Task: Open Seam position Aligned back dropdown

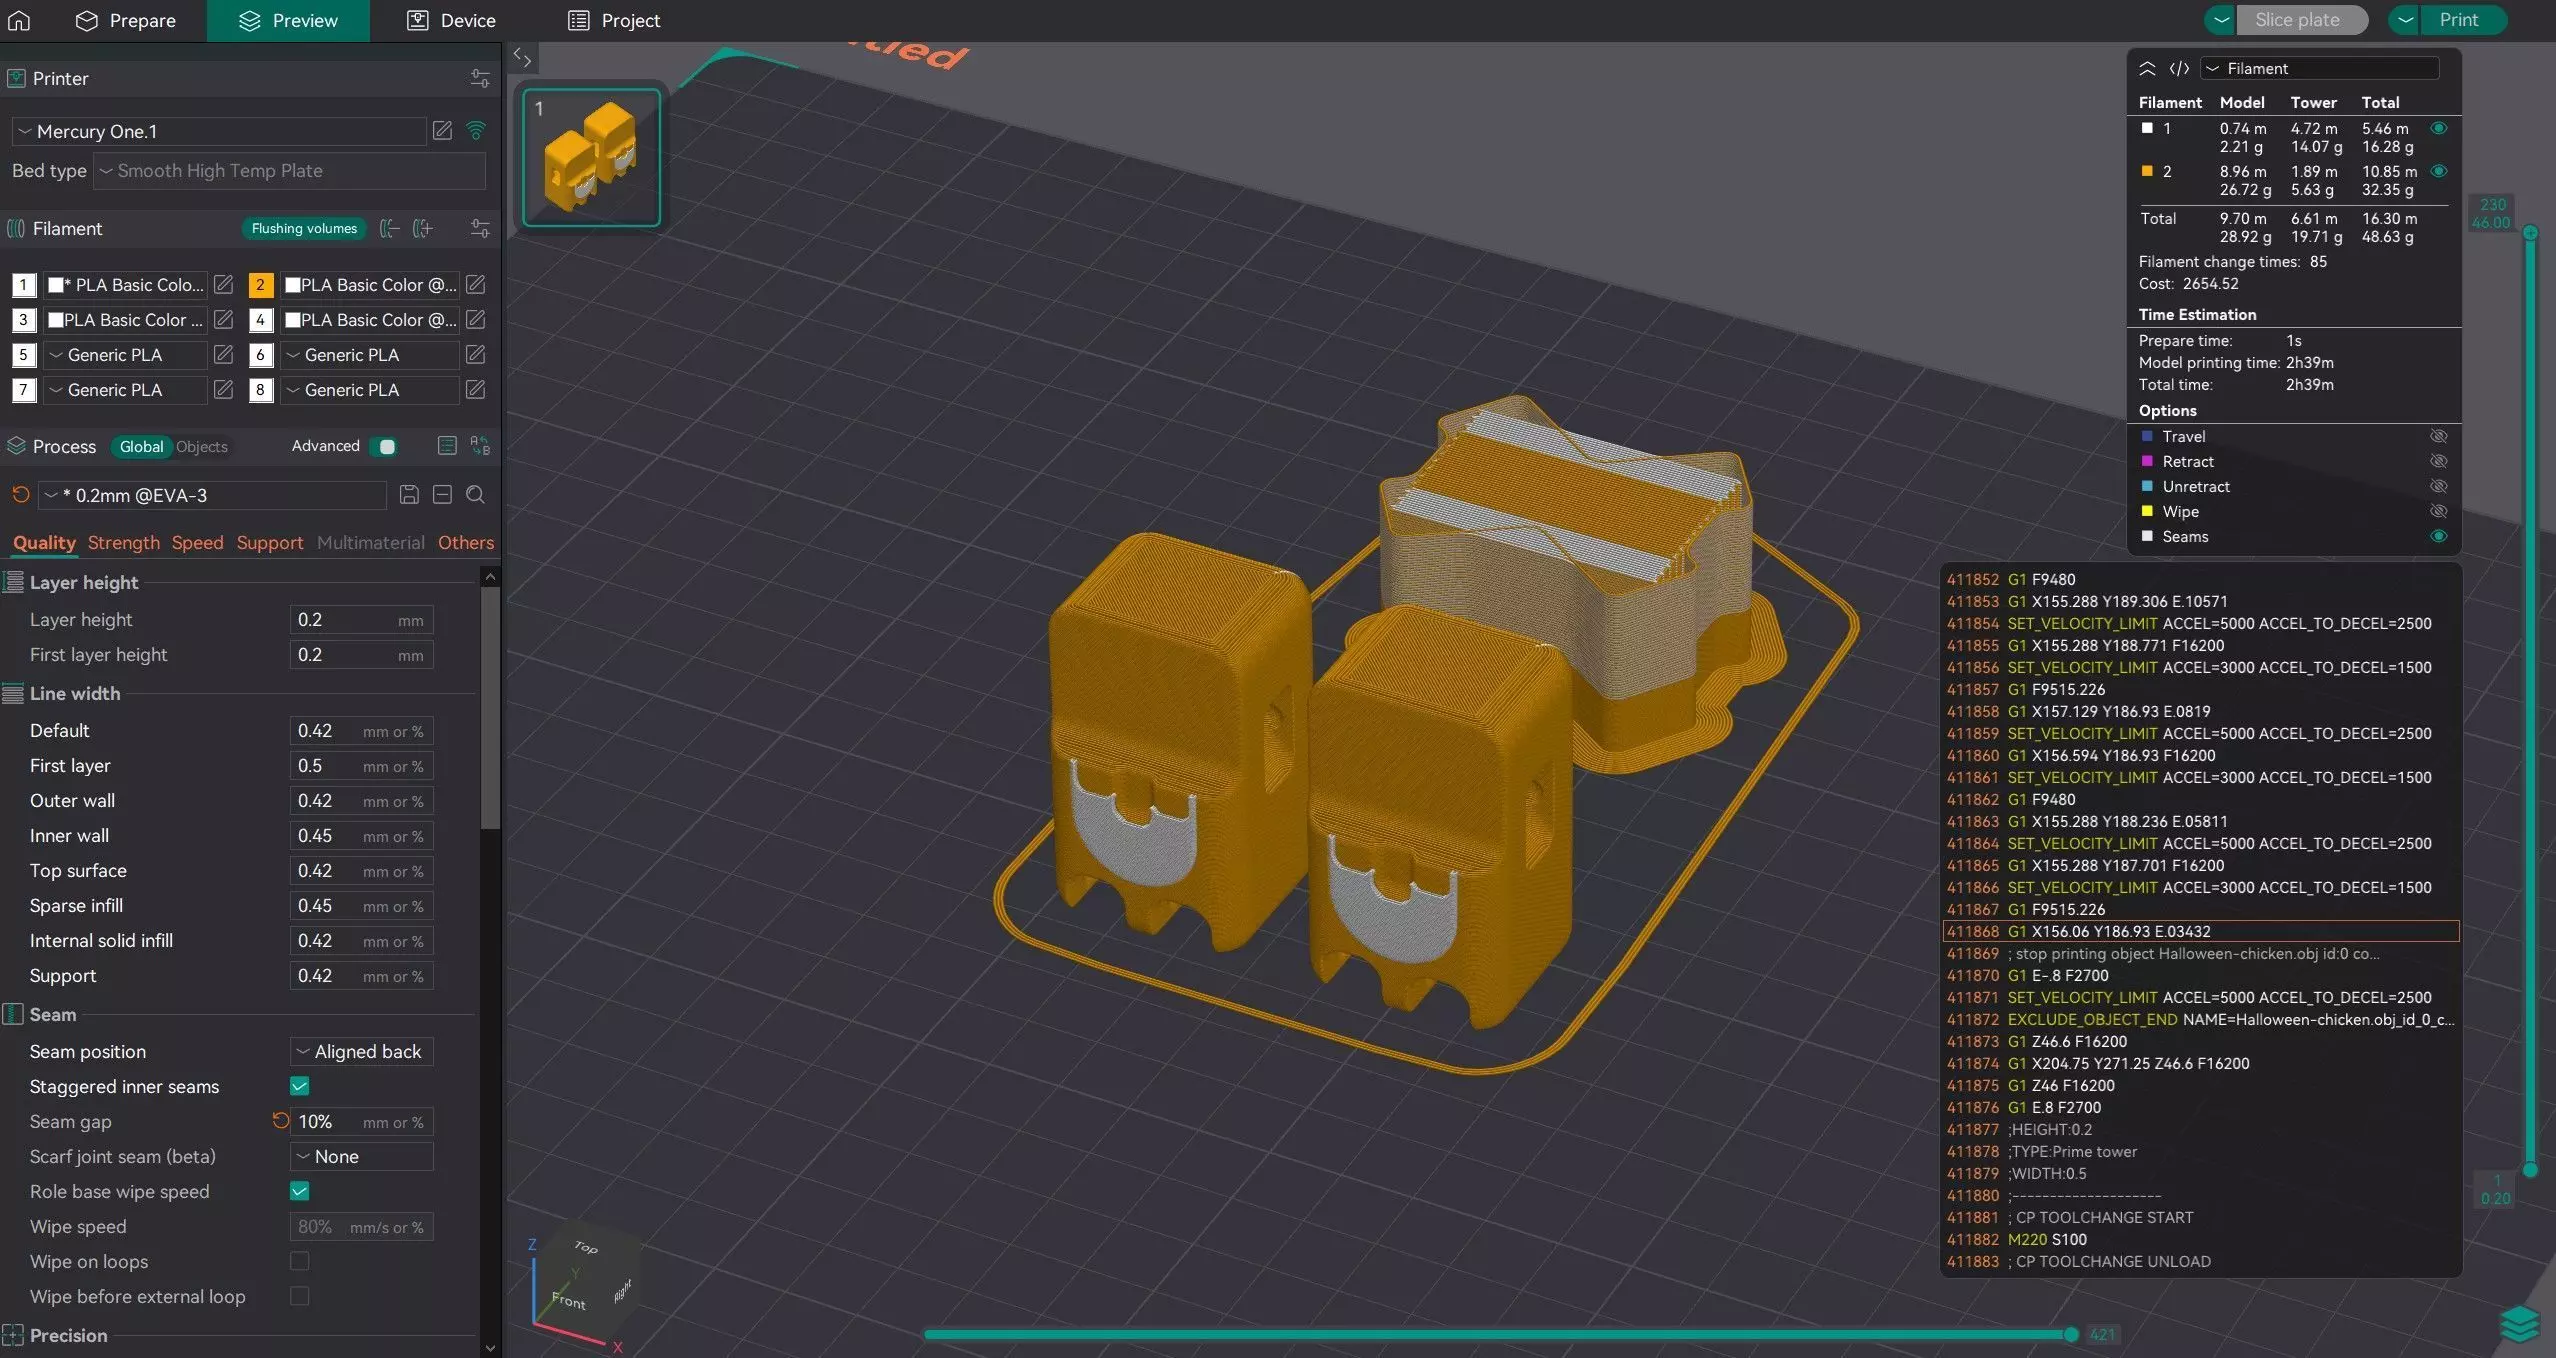Action: 361,1051
